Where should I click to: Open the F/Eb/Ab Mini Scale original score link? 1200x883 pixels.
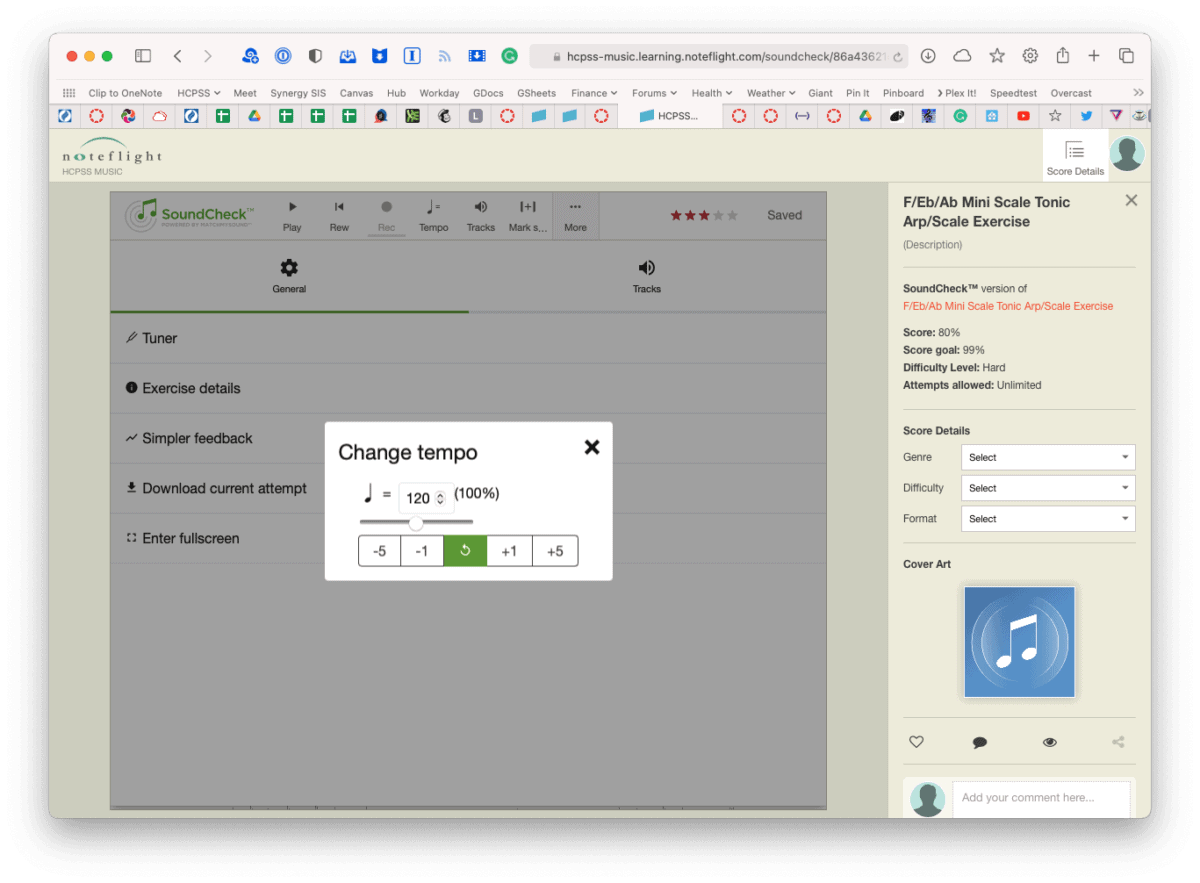click(x=1008, y=306)
